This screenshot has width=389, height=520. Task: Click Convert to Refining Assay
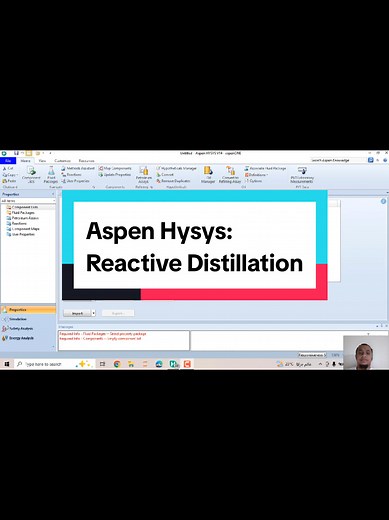click(230, 175)
